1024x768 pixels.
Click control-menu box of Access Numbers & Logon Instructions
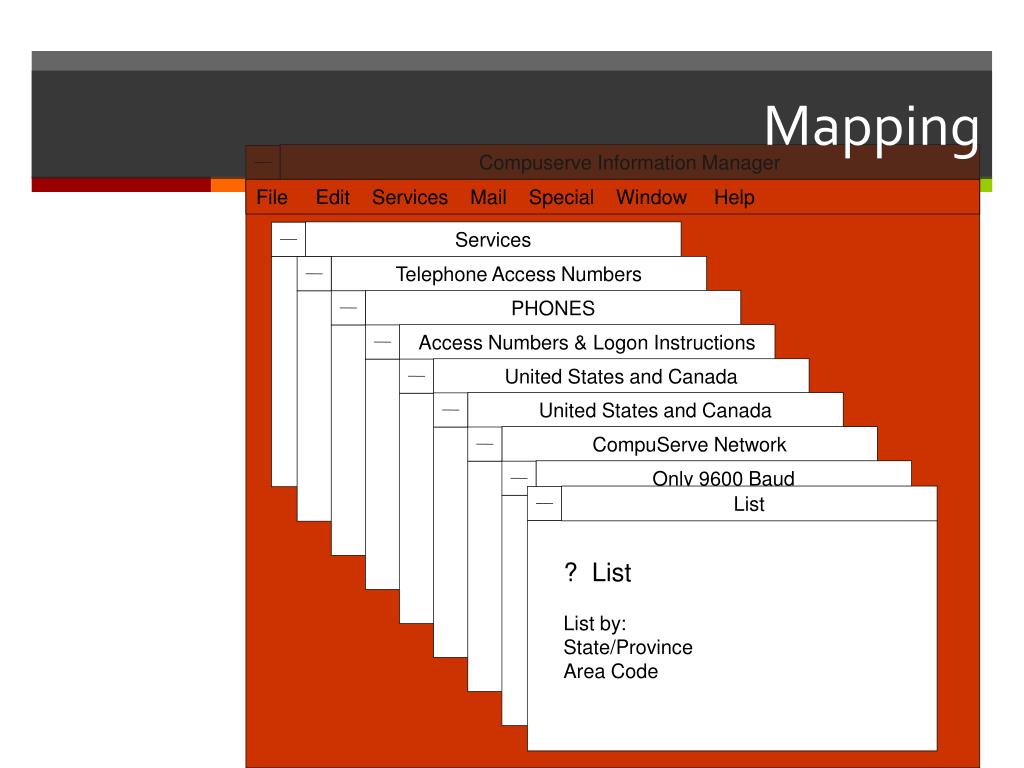coord(383,342)
